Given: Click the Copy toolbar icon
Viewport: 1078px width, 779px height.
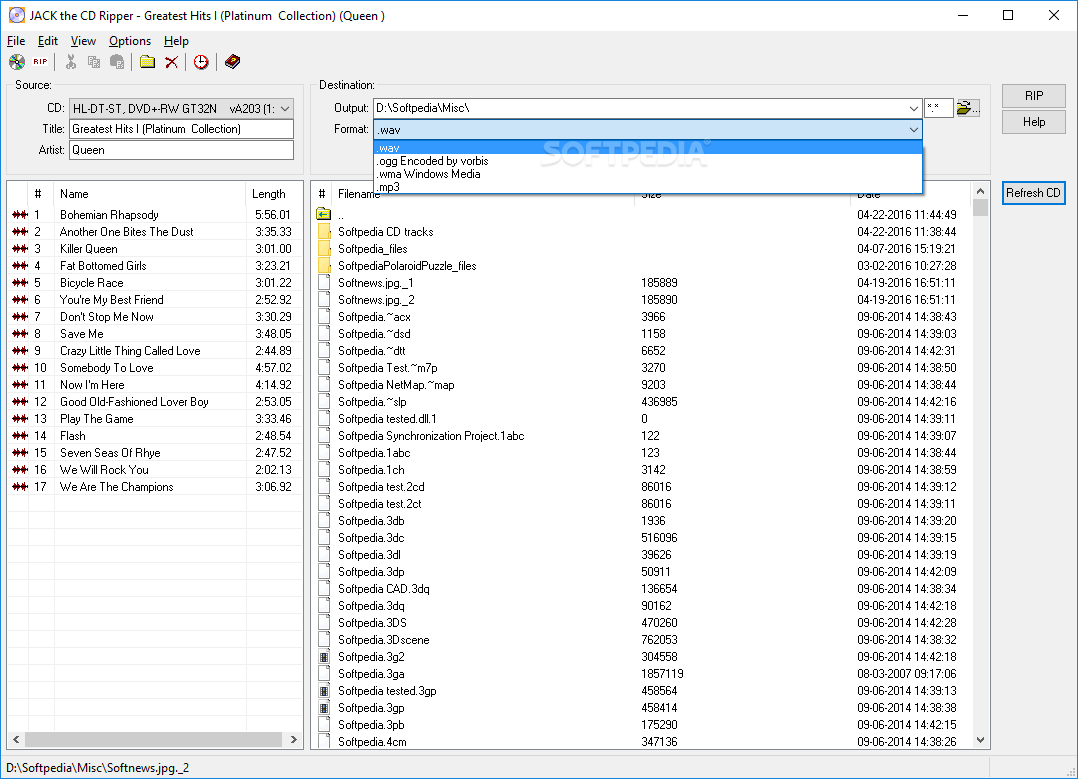Looking at the screenshot, I should point(94,62).
